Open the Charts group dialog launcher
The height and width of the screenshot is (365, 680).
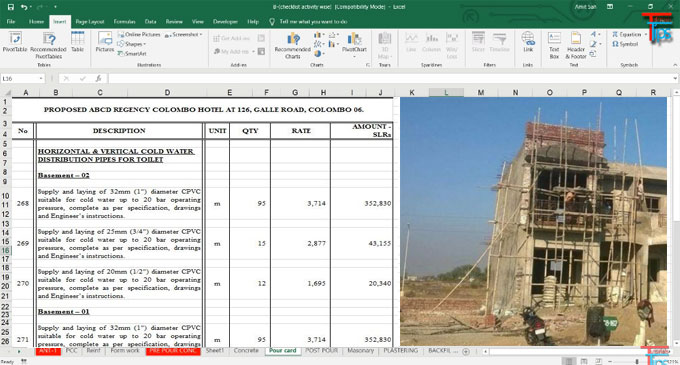point(368,65)
